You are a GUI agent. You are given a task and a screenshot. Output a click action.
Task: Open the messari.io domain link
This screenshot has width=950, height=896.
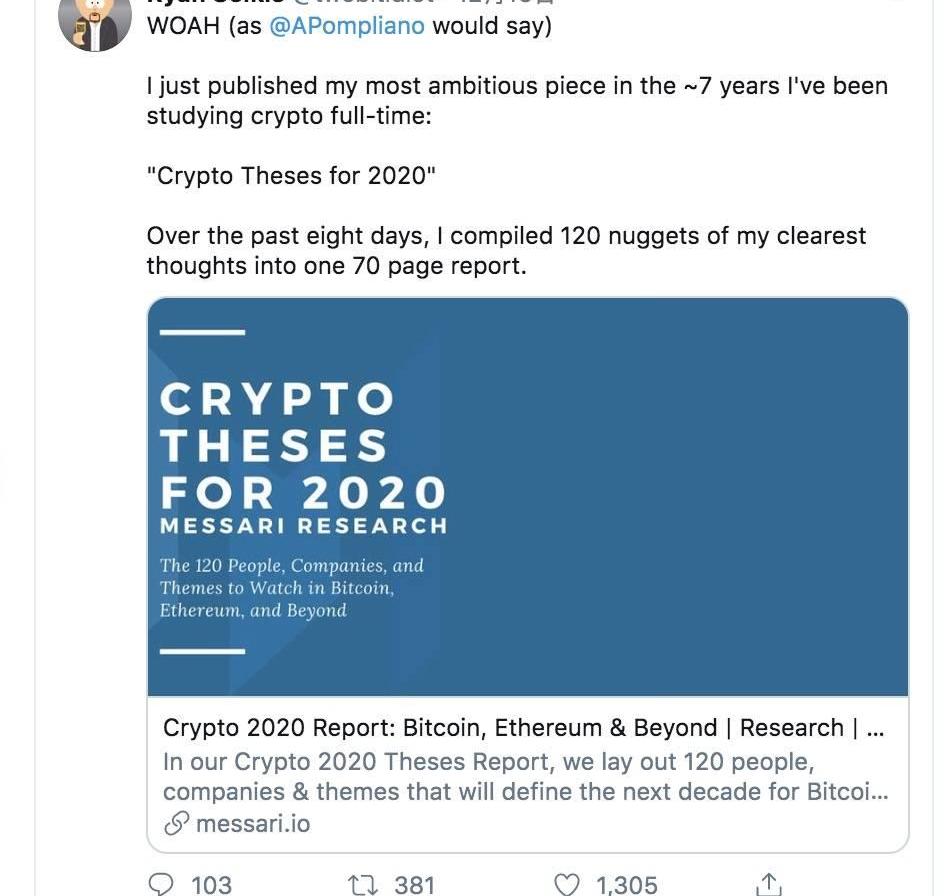(x=253, y=823)
